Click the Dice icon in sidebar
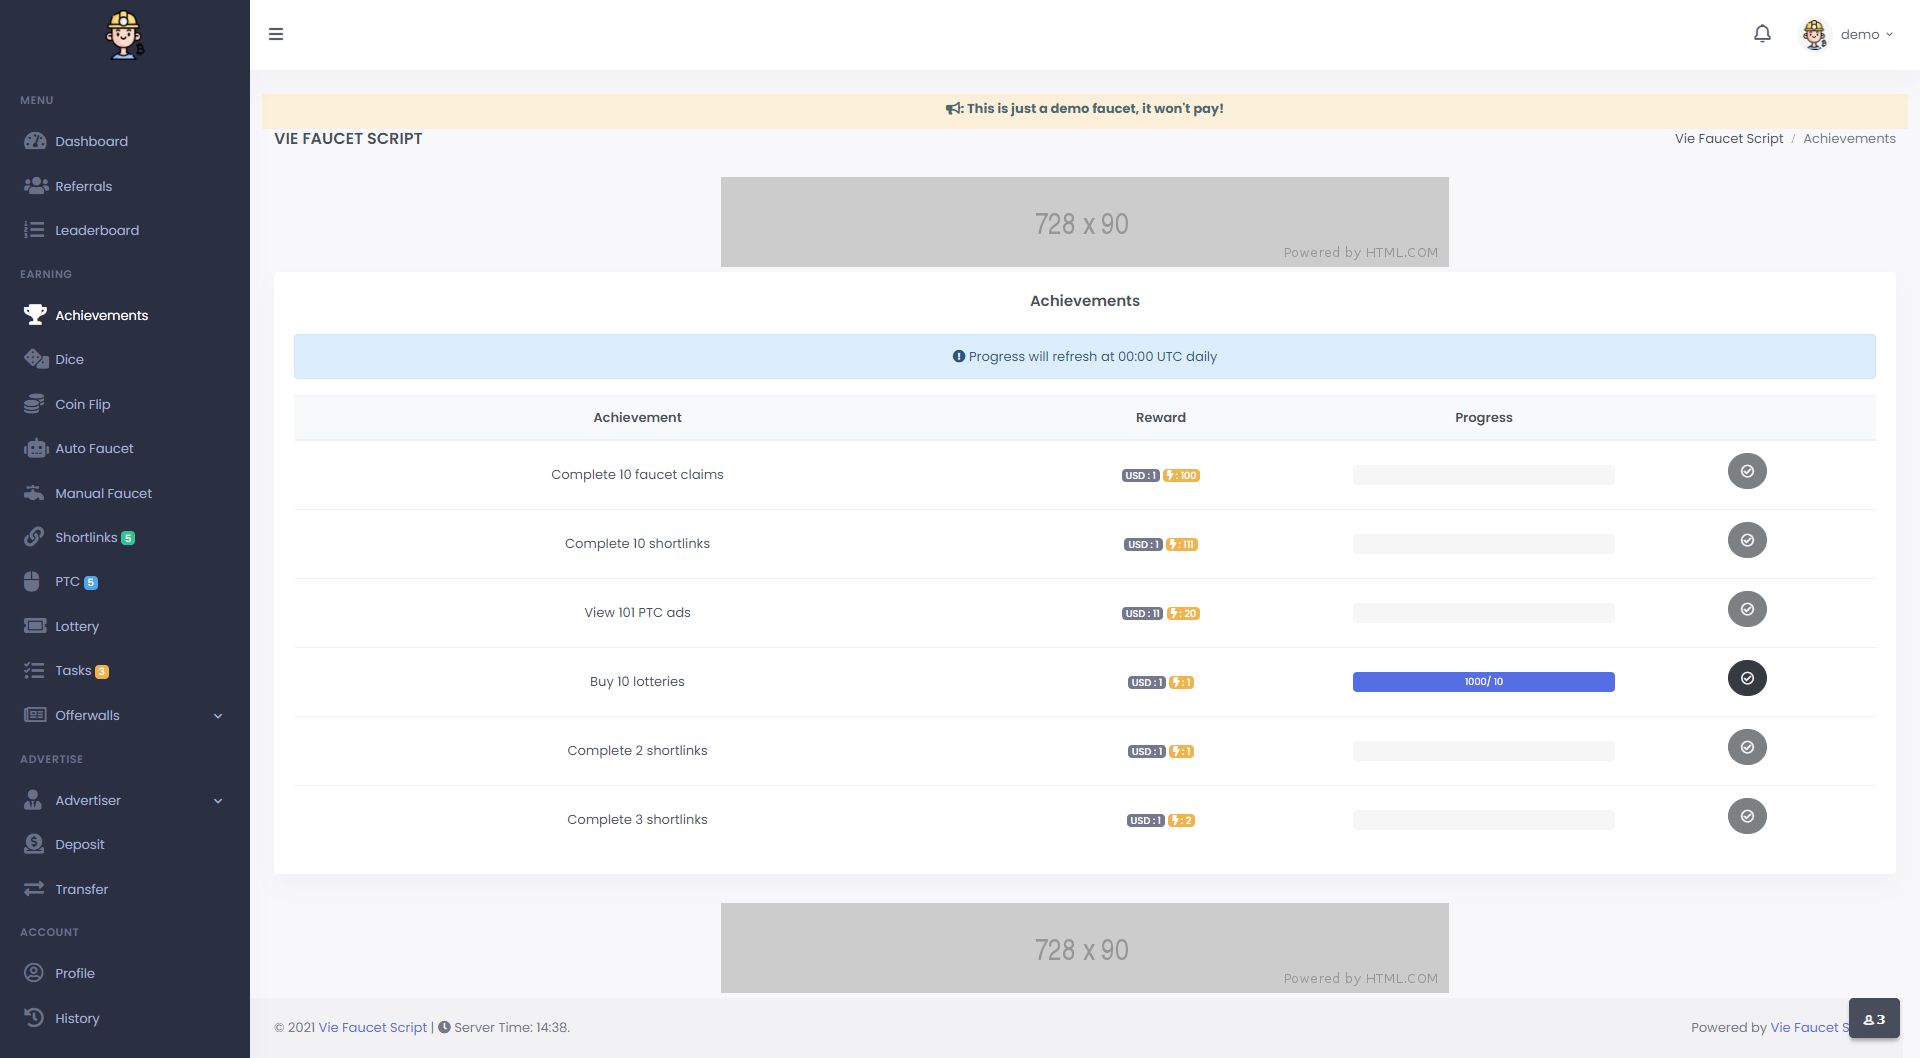This screenshot has height=1058, width=1920. [x=36, y=359]
